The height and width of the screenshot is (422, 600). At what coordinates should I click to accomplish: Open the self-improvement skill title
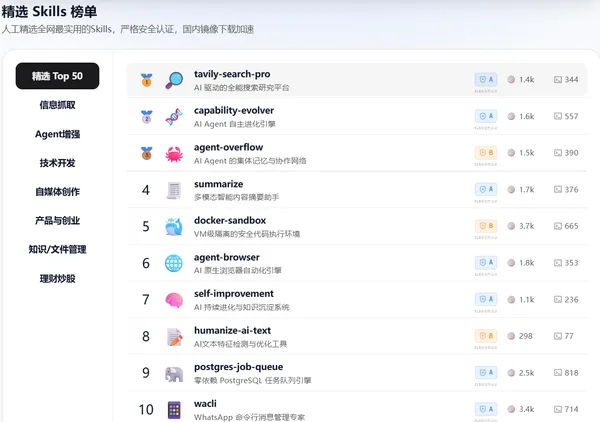pos(234,293)
